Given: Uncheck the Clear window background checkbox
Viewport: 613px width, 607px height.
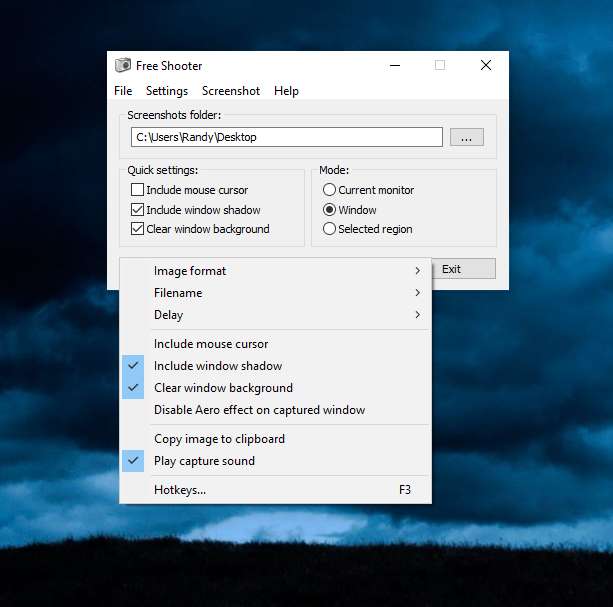Looking at the screenshot, I should tap(137, 229).
